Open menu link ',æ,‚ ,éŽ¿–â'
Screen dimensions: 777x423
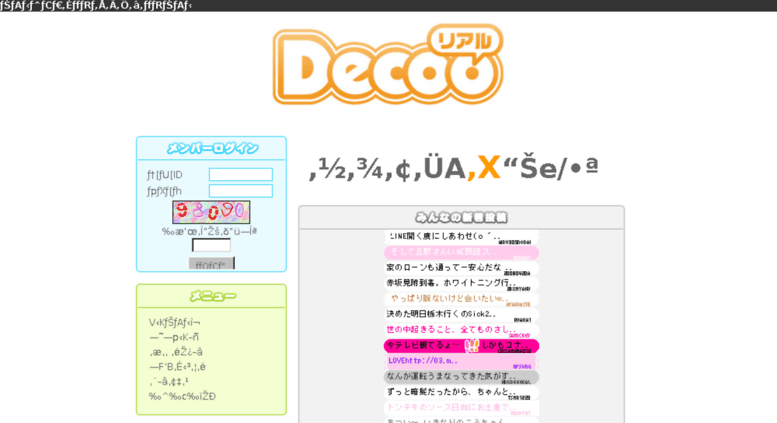(x=176, y=352)
